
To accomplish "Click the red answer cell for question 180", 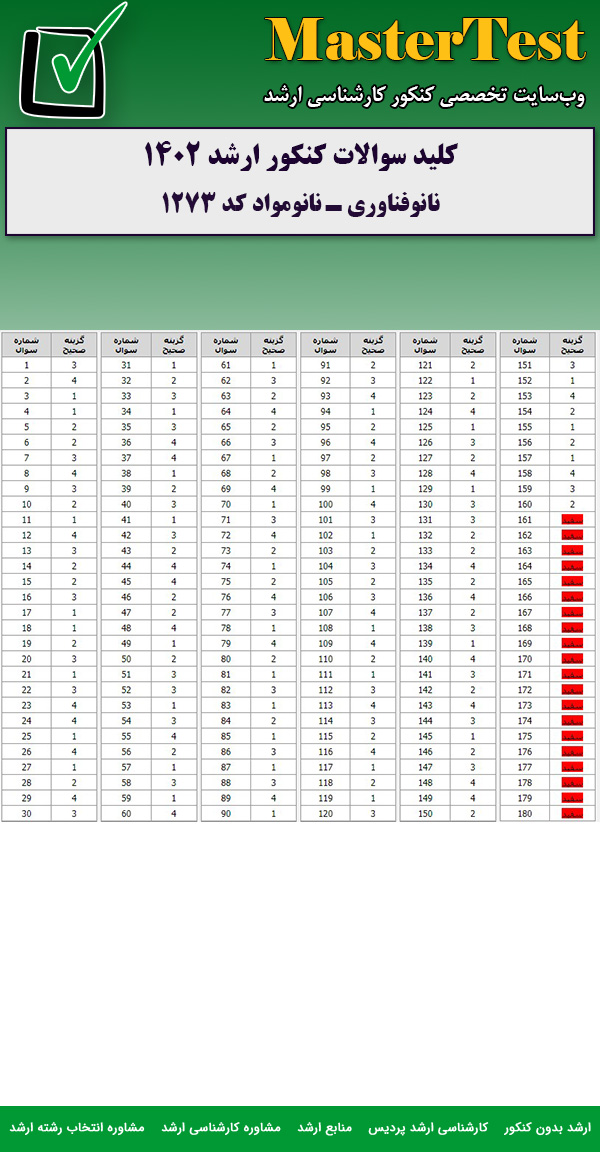I will (572, 814).
